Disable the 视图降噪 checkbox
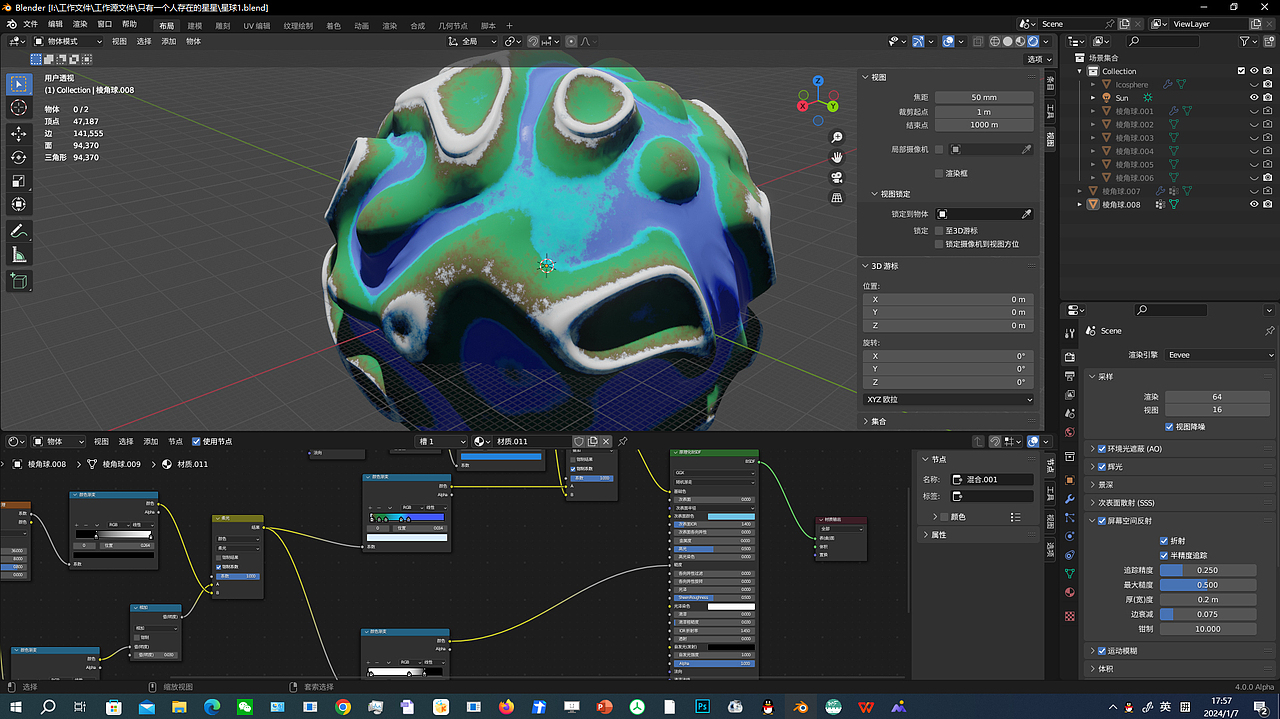 tap(1169, 427)
